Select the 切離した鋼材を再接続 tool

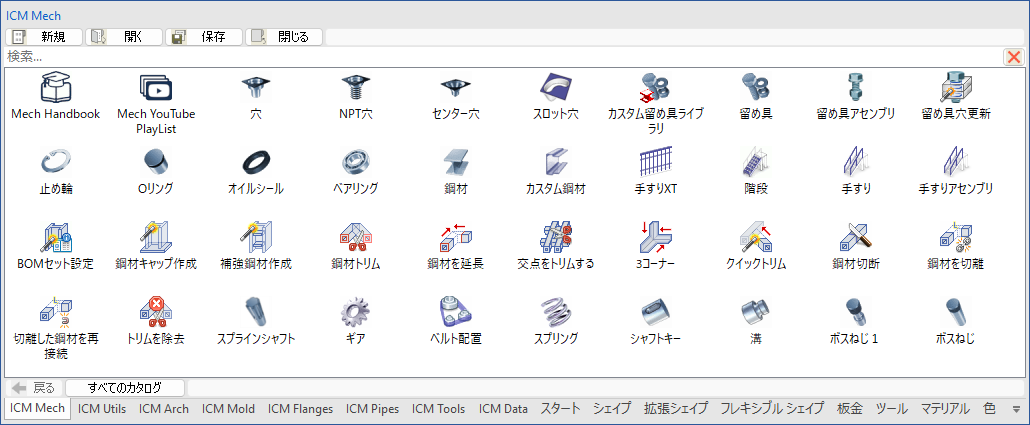pyautogui.click(x=56, y=312)
